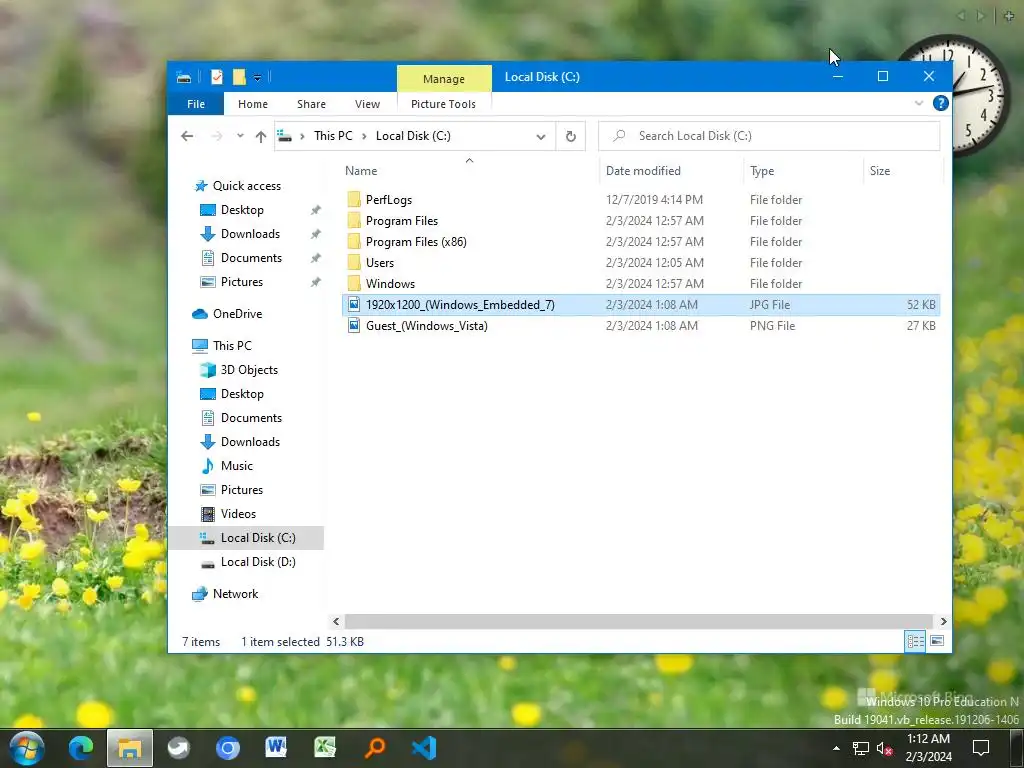
Task: Click the Search Local Disk (C:) box
Action: click(x=769, y=136)
